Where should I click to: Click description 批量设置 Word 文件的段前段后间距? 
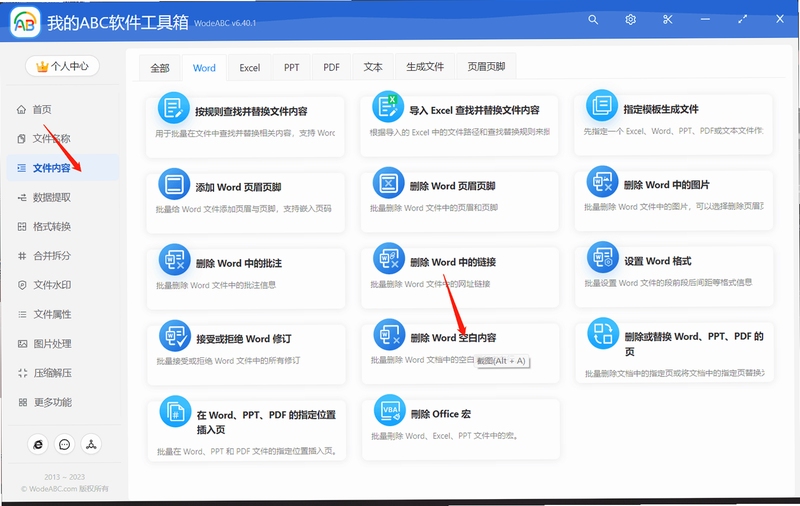(x=668, y=283)
